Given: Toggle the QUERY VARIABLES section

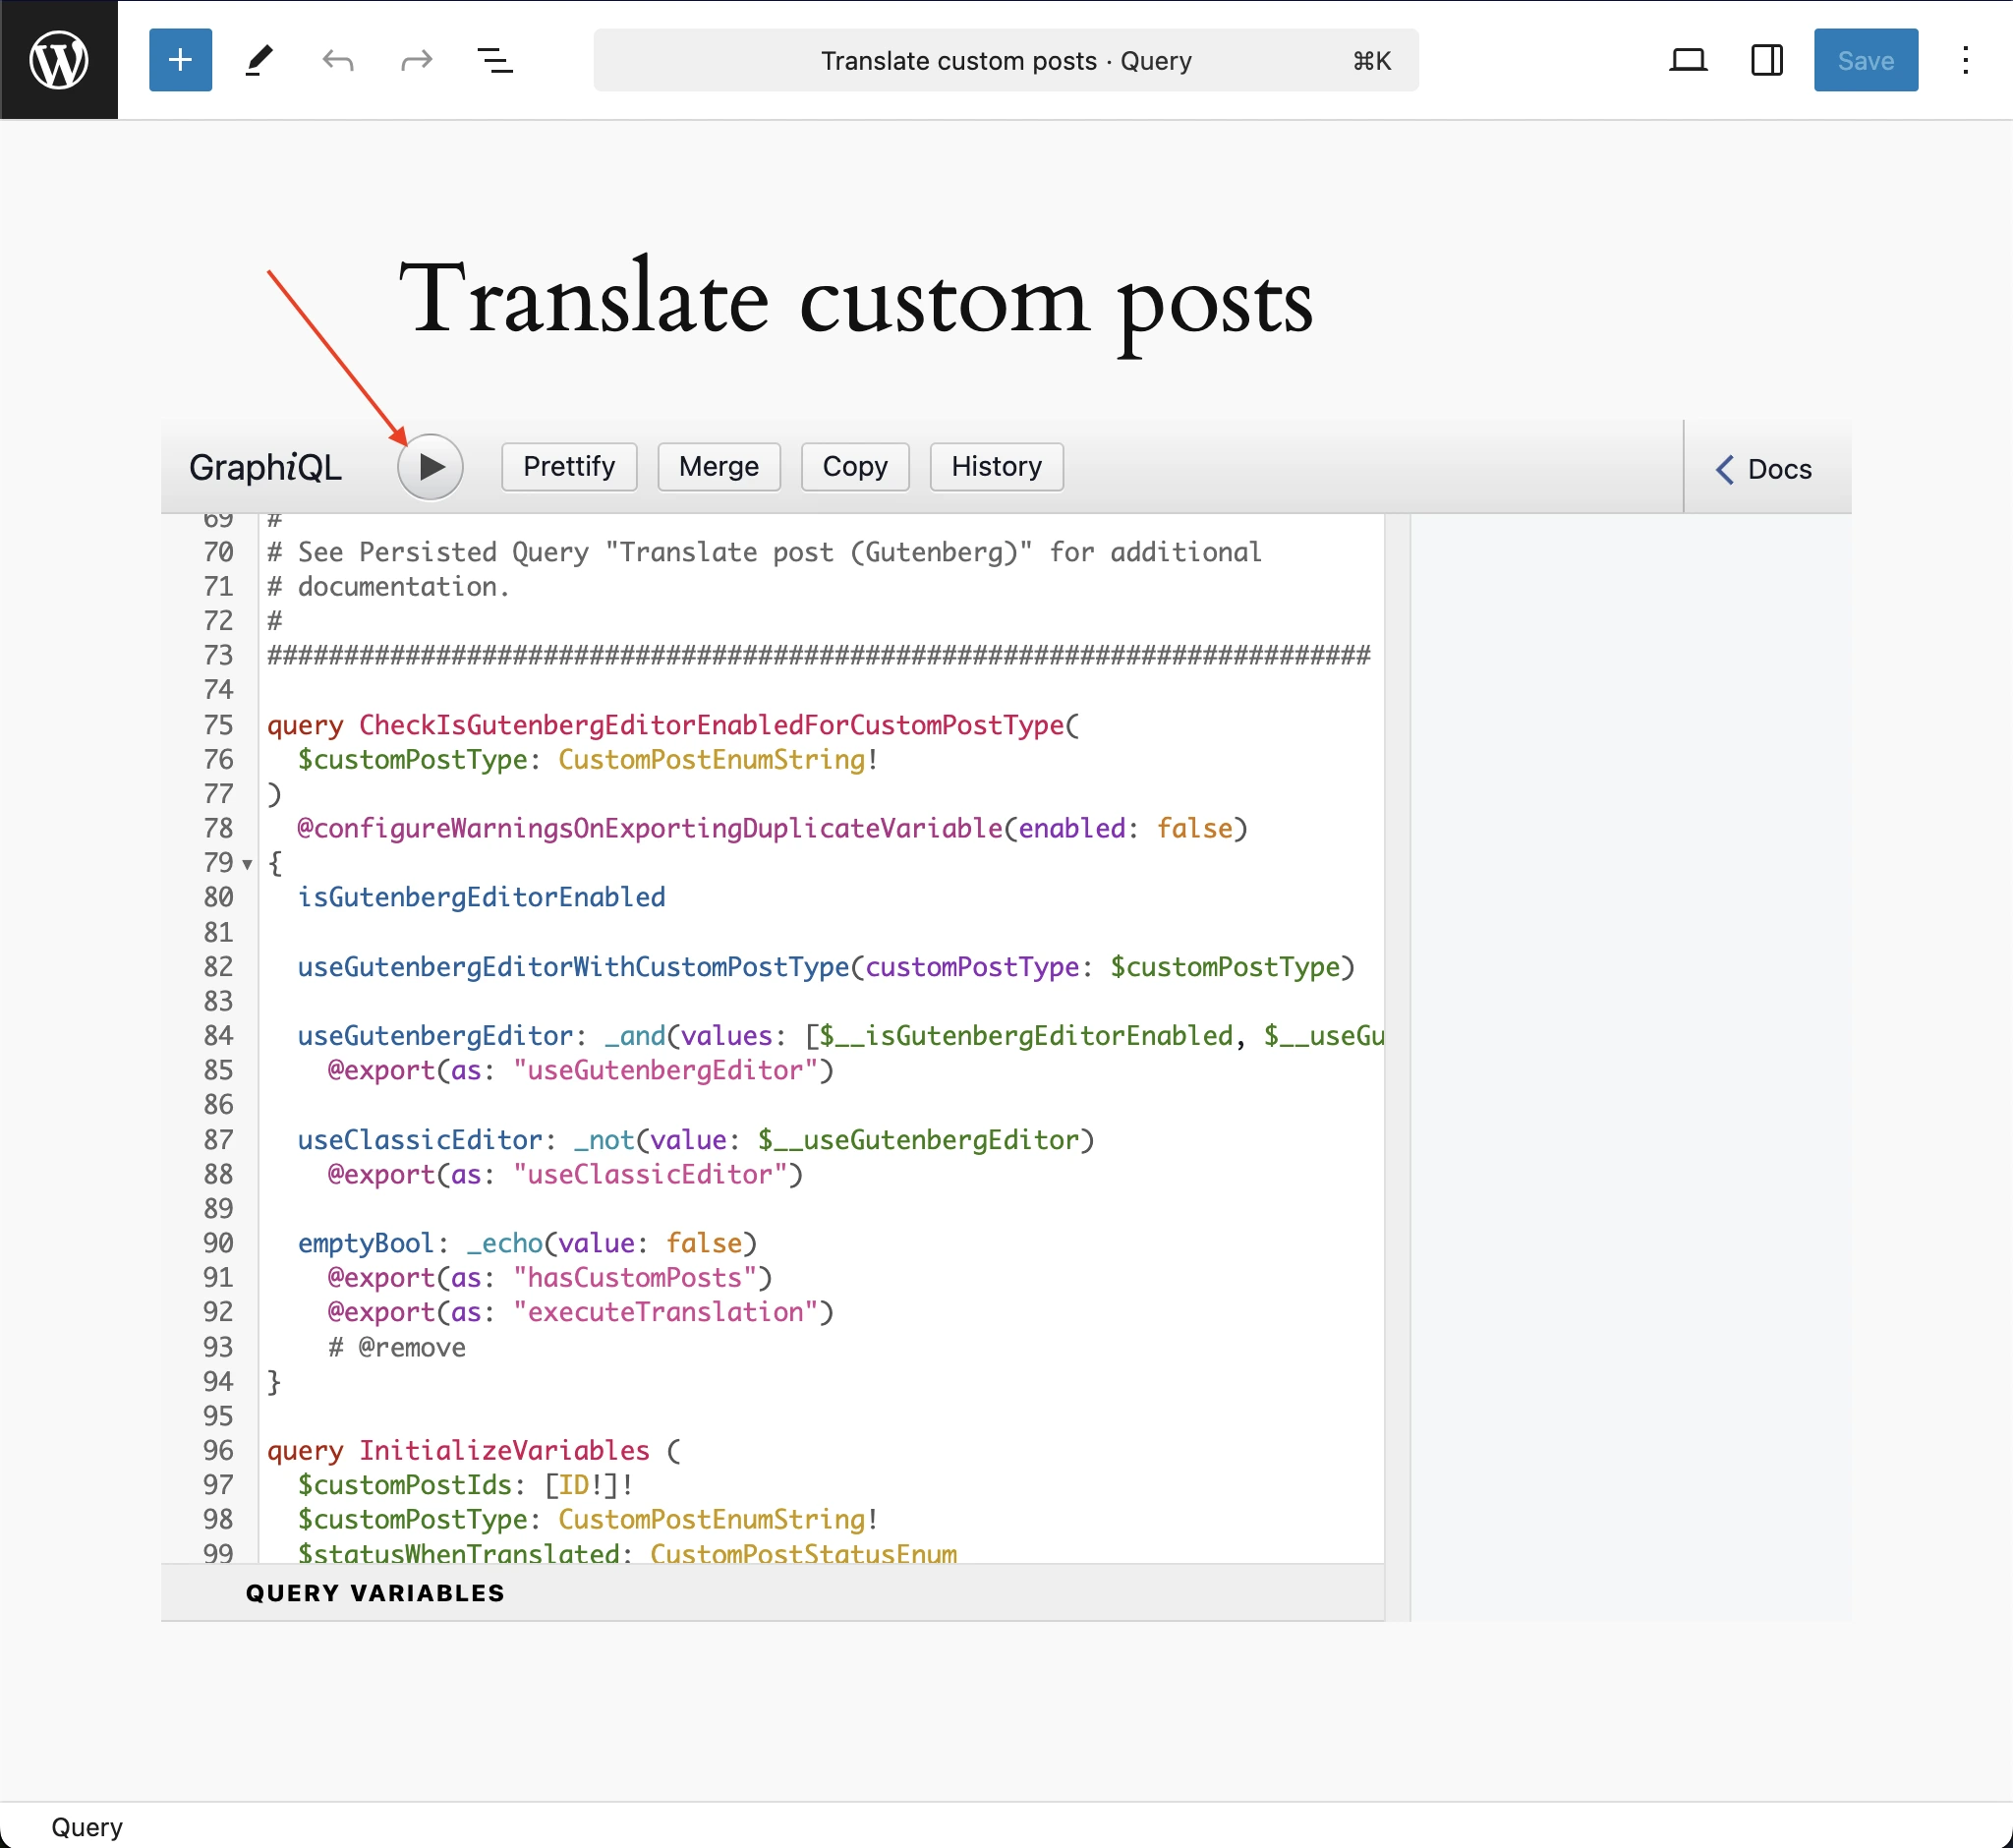Looking at the screenshot, I should [375, 1592].
